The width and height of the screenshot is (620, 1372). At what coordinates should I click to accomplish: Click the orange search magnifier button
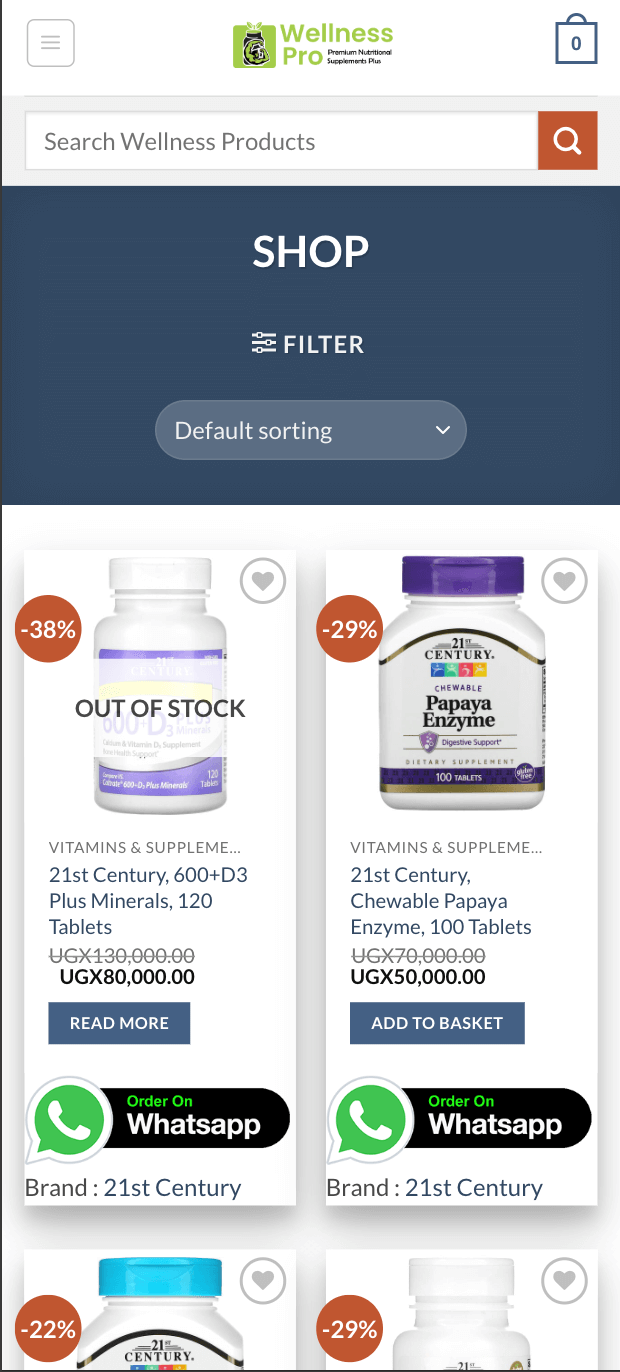pyautogui.click(x=567, y=141)
